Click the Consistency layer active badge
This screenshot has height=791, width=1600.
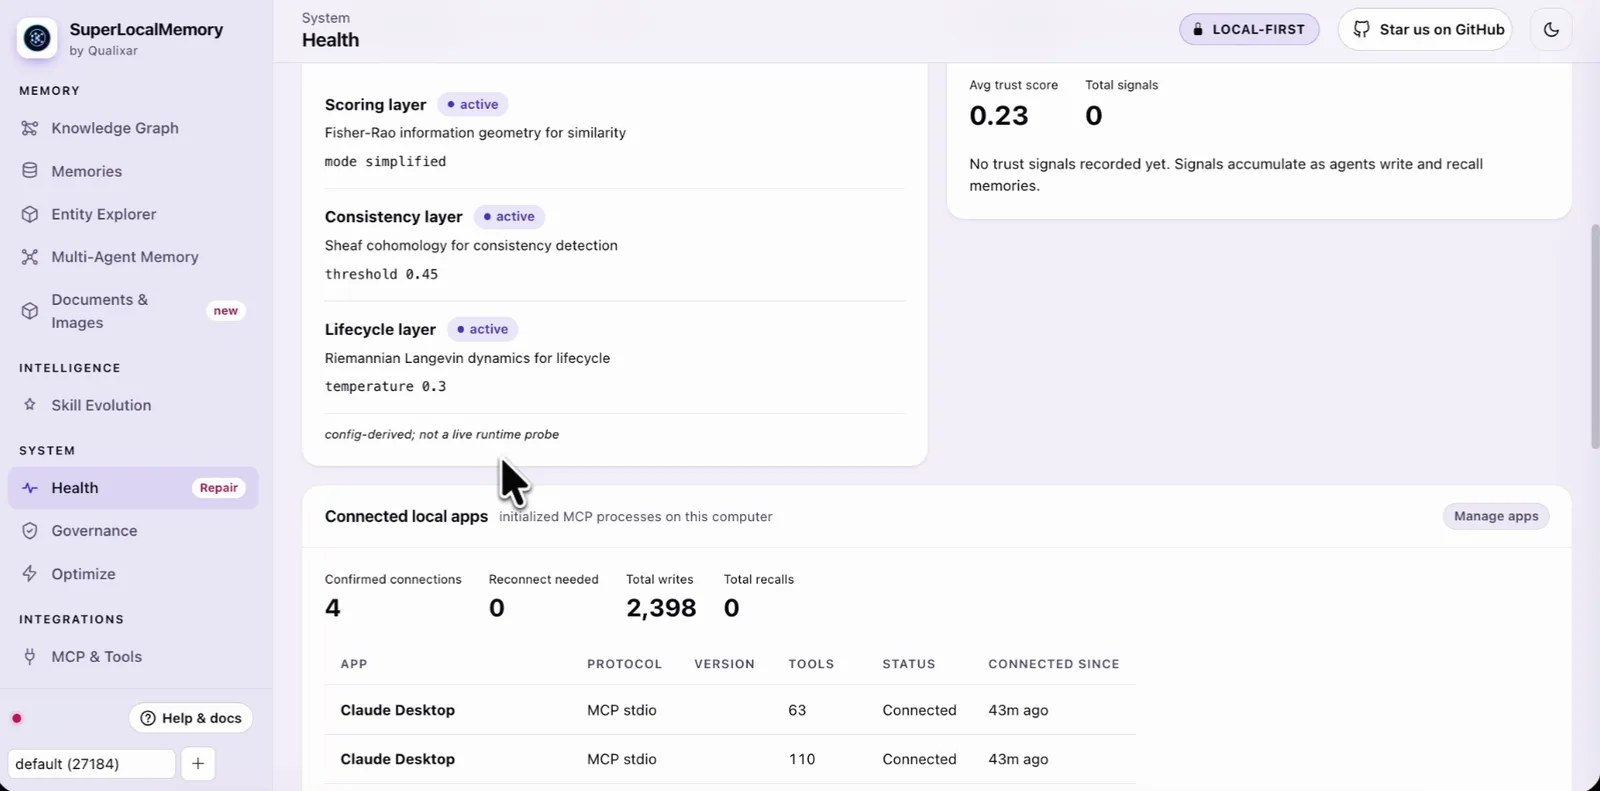click(509, 216)
